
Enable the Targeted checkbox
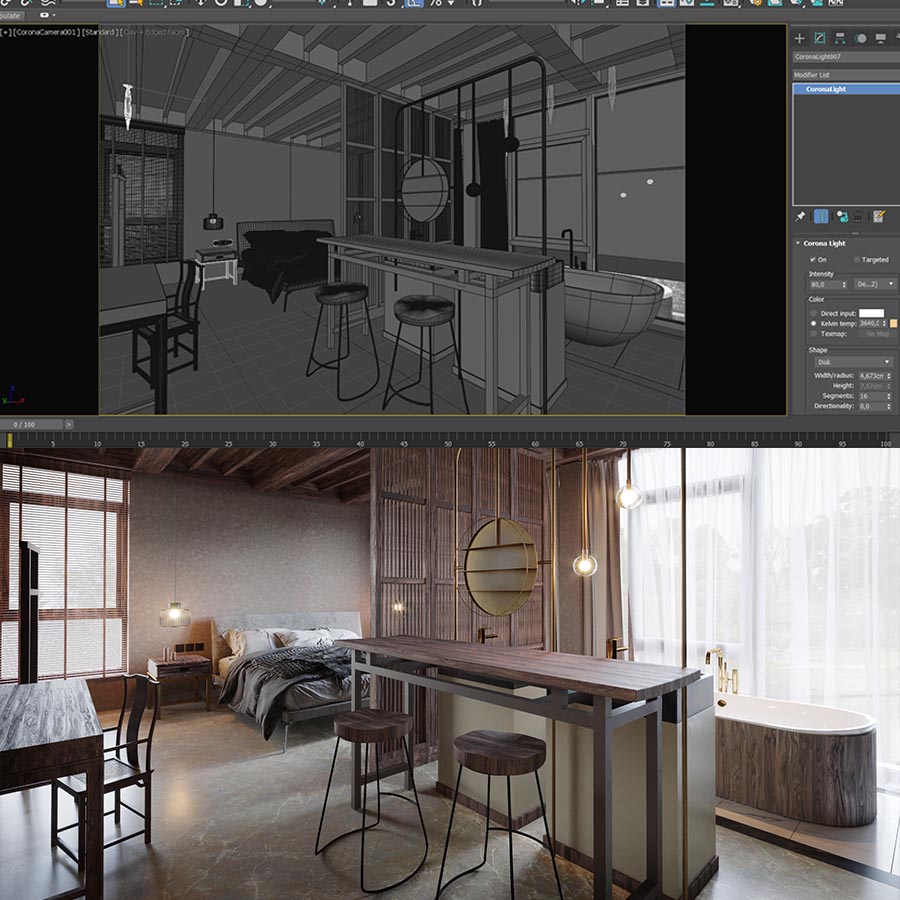[x=857, y=260]
